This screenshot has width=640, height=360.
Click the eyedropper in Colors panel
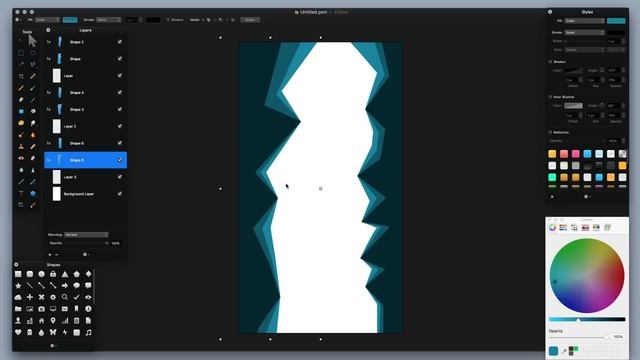(x=564, y=351)
